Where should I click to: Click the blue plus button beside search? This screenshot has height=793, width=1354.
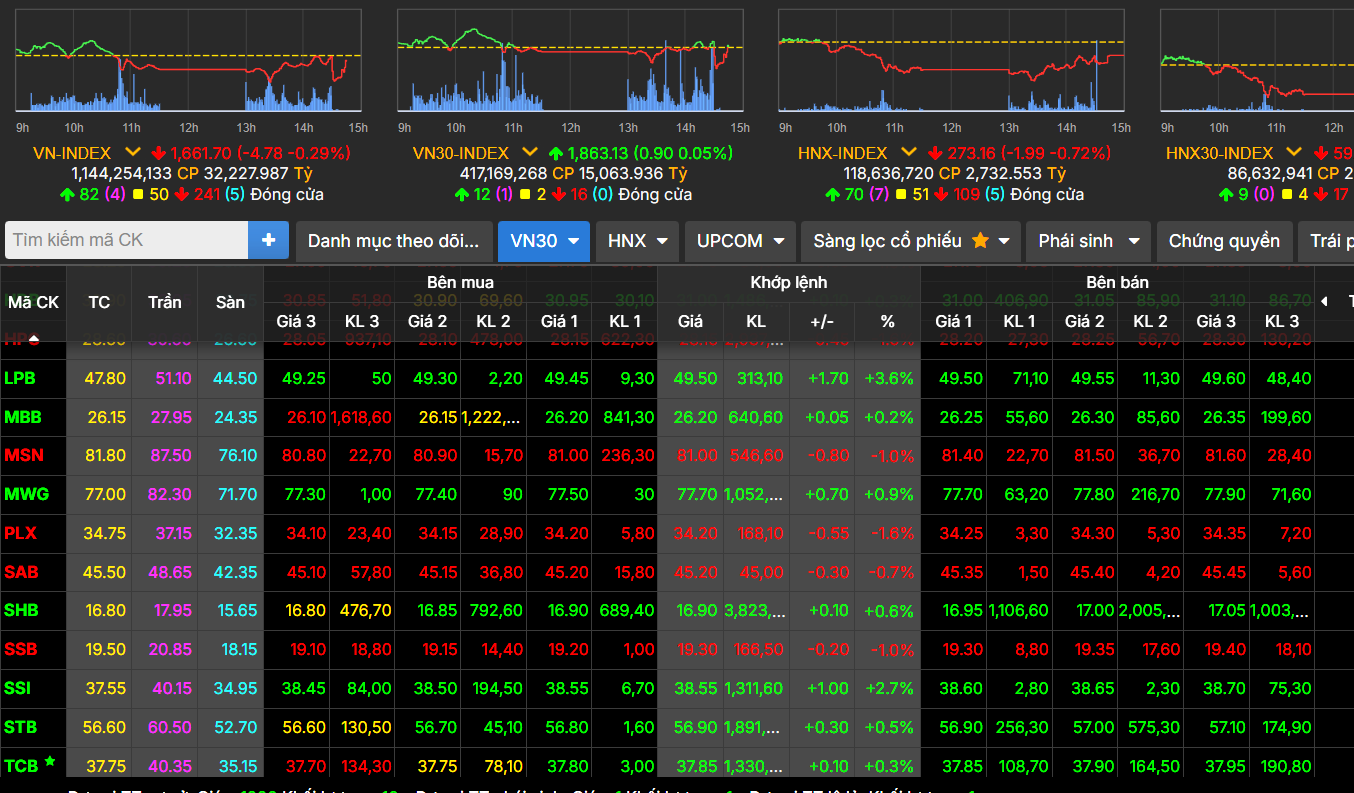[268, 241]
